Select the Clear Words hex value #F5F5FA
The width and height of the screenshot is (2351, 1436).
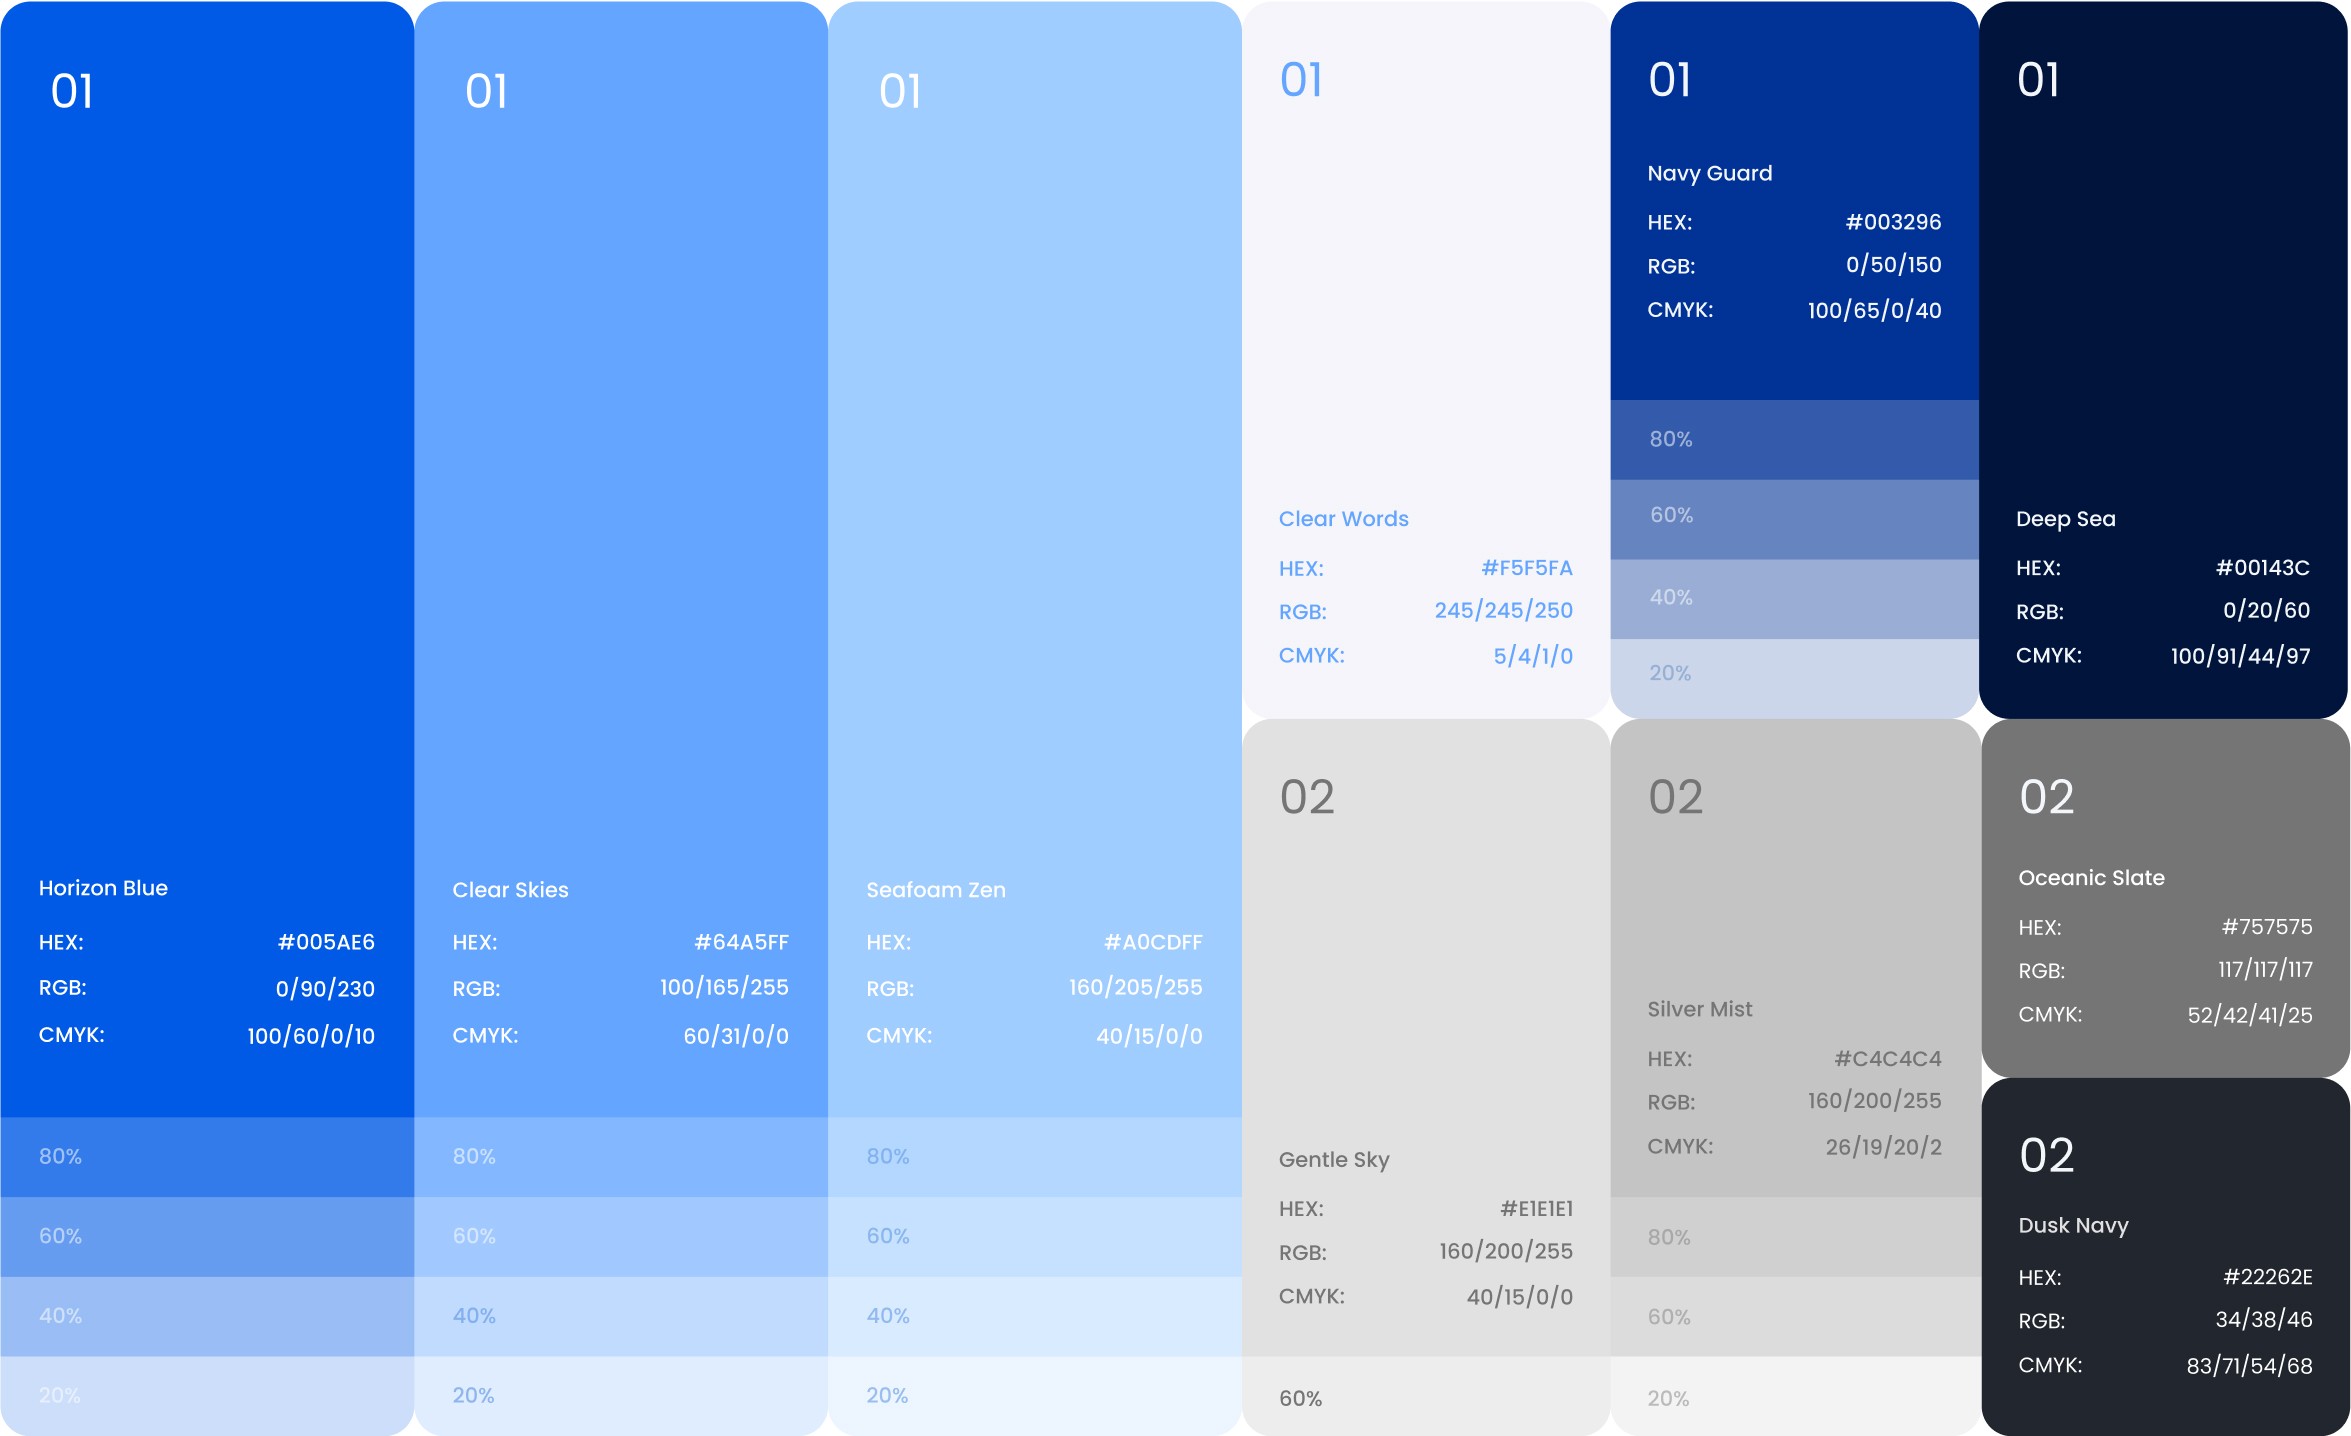click(x=1526, y=568)
